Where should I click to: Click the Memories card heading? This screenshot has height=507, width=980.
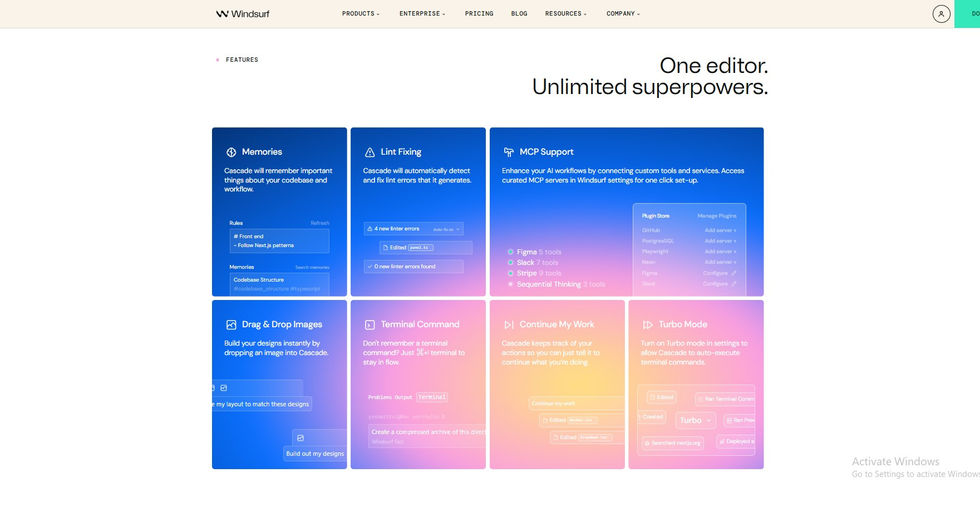tap(262, 152)
